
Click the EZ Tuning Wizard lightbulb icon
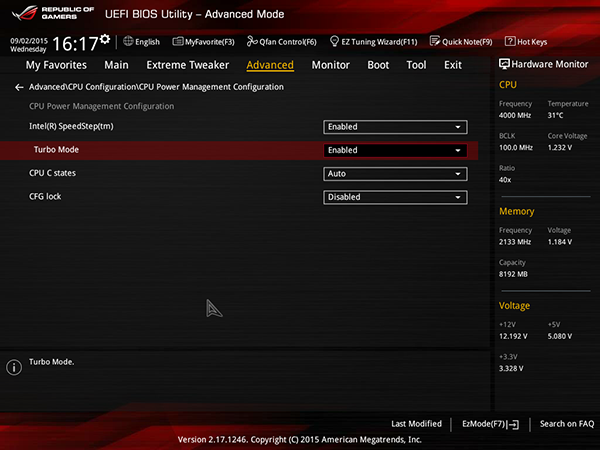click(x=334, y=41)
